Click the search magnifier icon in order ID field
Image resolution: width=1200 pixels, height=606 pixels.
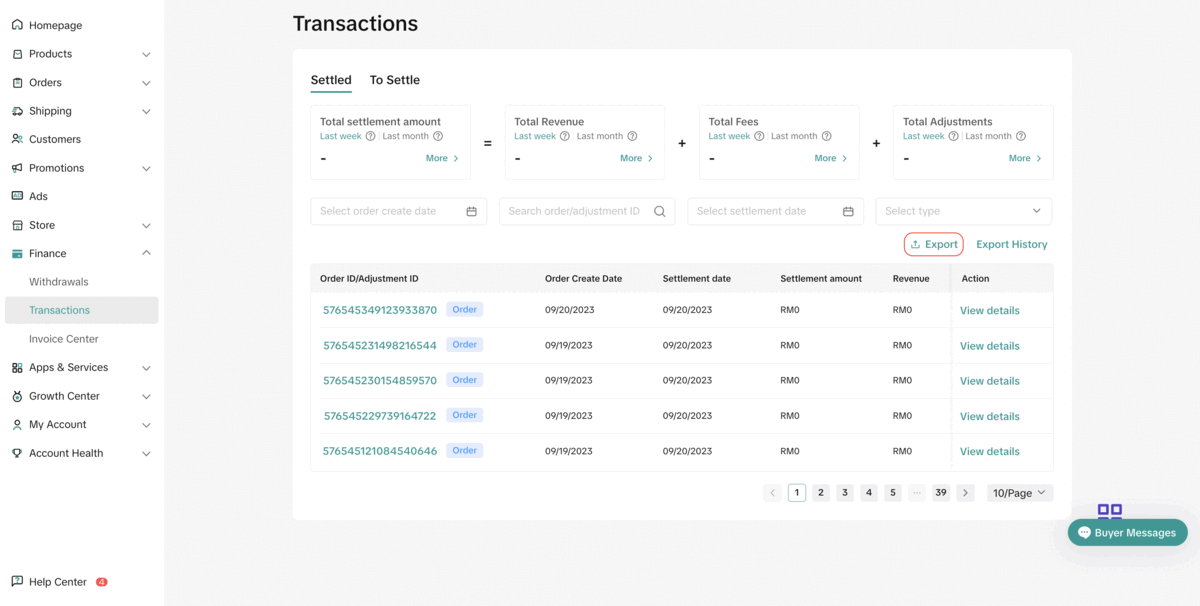point(660,211)
